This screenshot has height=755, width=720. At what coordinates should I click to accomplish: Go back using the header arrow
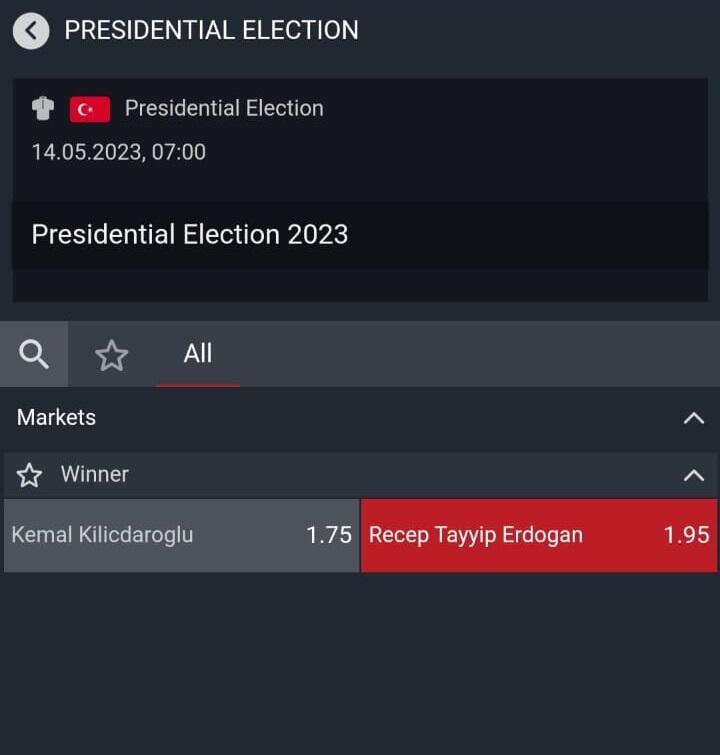pyautogui.click(x=31, y=30)
